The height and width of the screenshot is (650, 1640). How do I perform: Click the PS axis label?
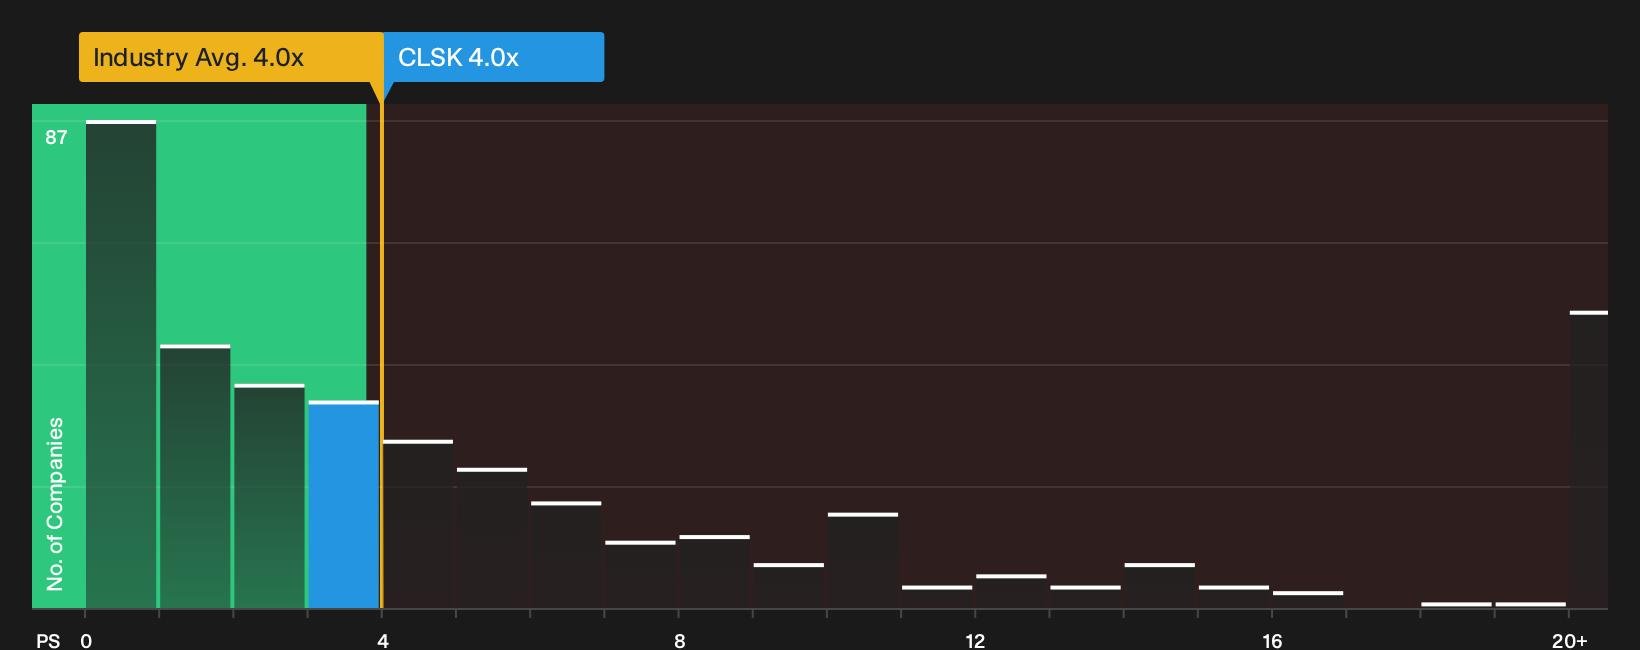pos(48,640)
